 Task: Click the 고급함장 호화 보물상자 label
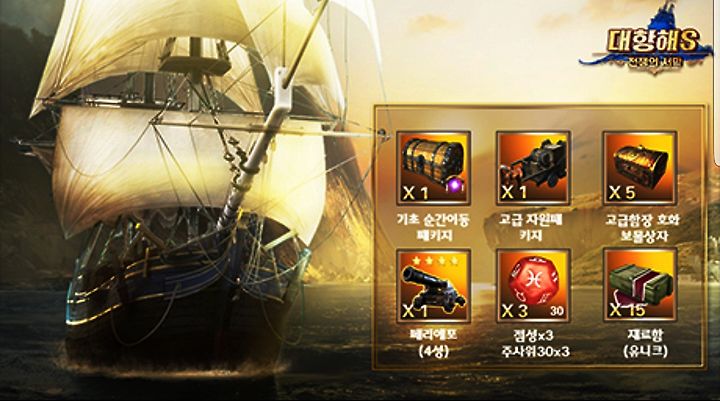pyautogui.click(x=642, y=228)
